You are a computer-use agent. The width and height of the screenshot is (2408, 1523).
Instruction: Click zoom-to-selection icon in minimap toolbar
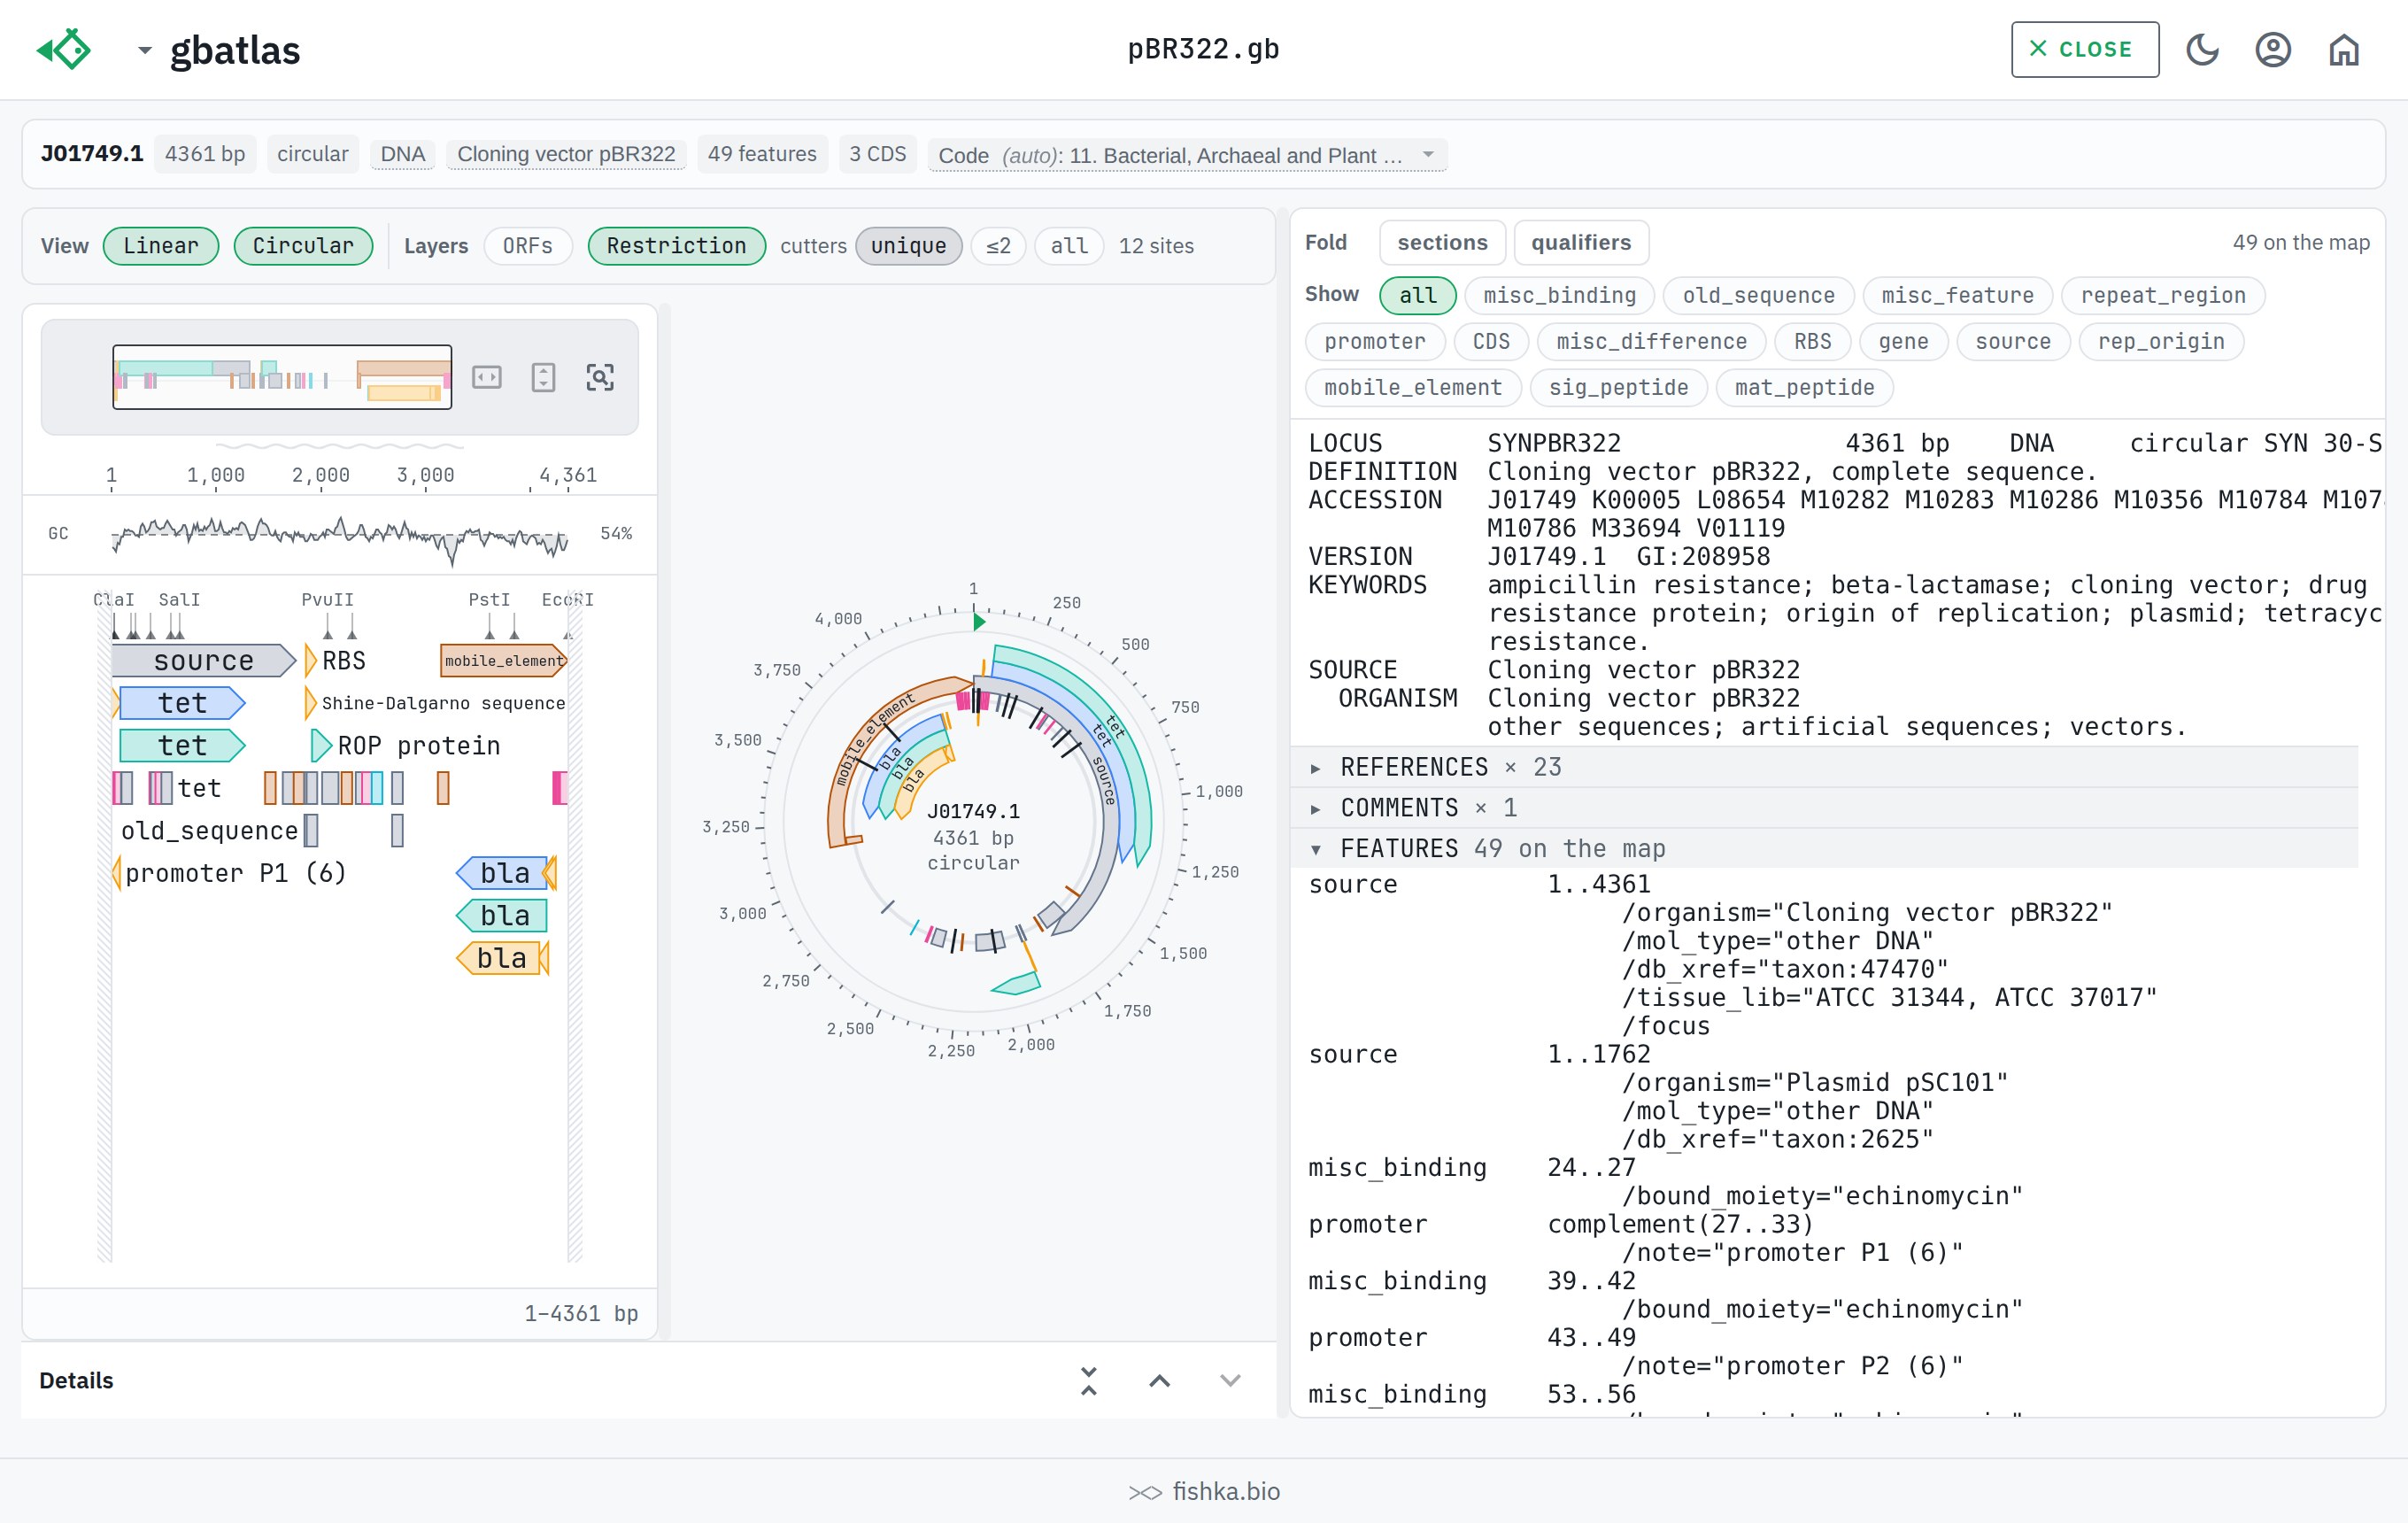[x=600, y=377]
